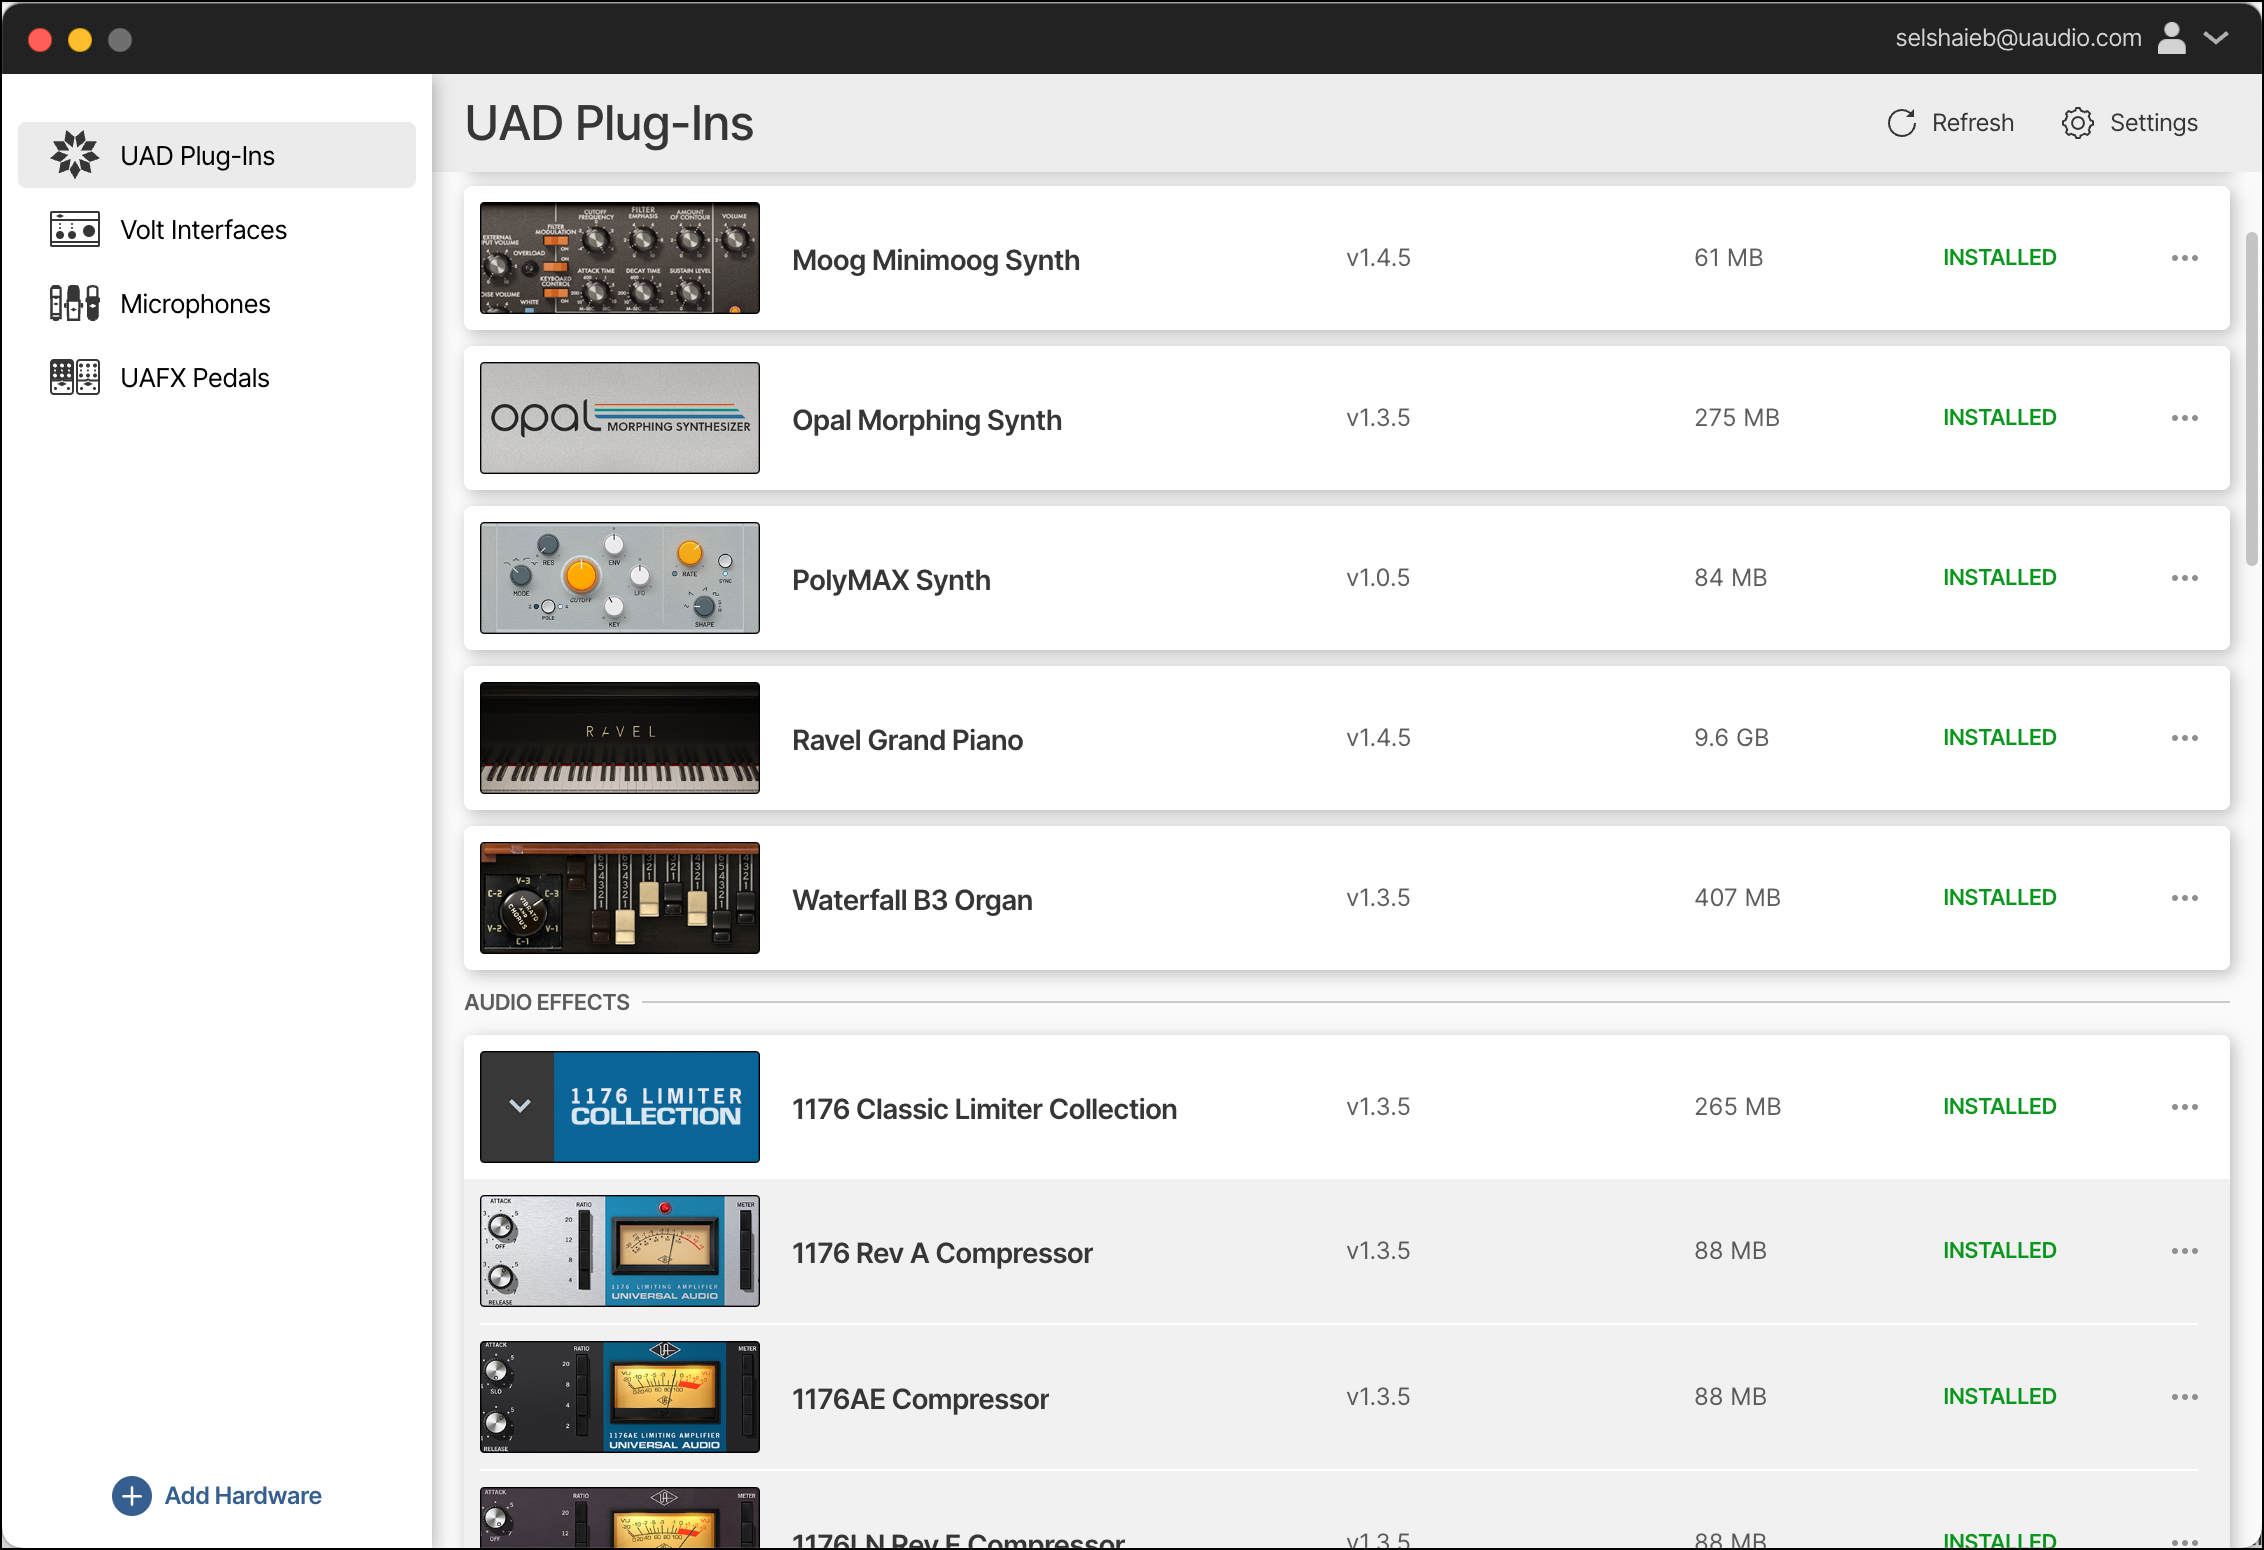Screen dimensions: 2264x1550
Task: Open the Volt Interfaces section icon
Action: [x=73, y=229]
